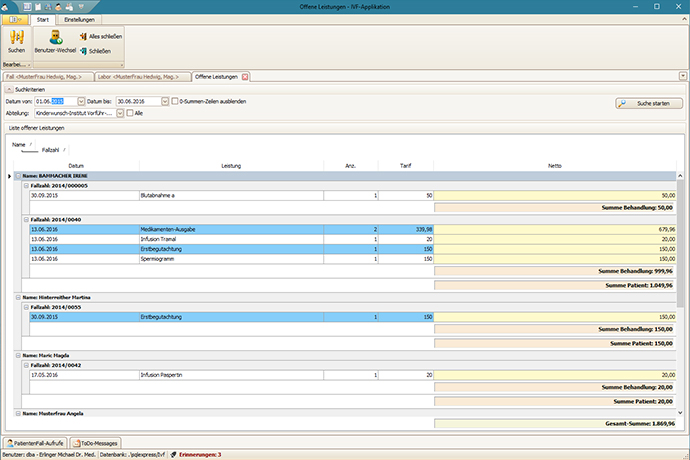Click the Suchen binoculars icon in ribbon
The height and width of the screenshot is (460, 690).
(16, 37)
